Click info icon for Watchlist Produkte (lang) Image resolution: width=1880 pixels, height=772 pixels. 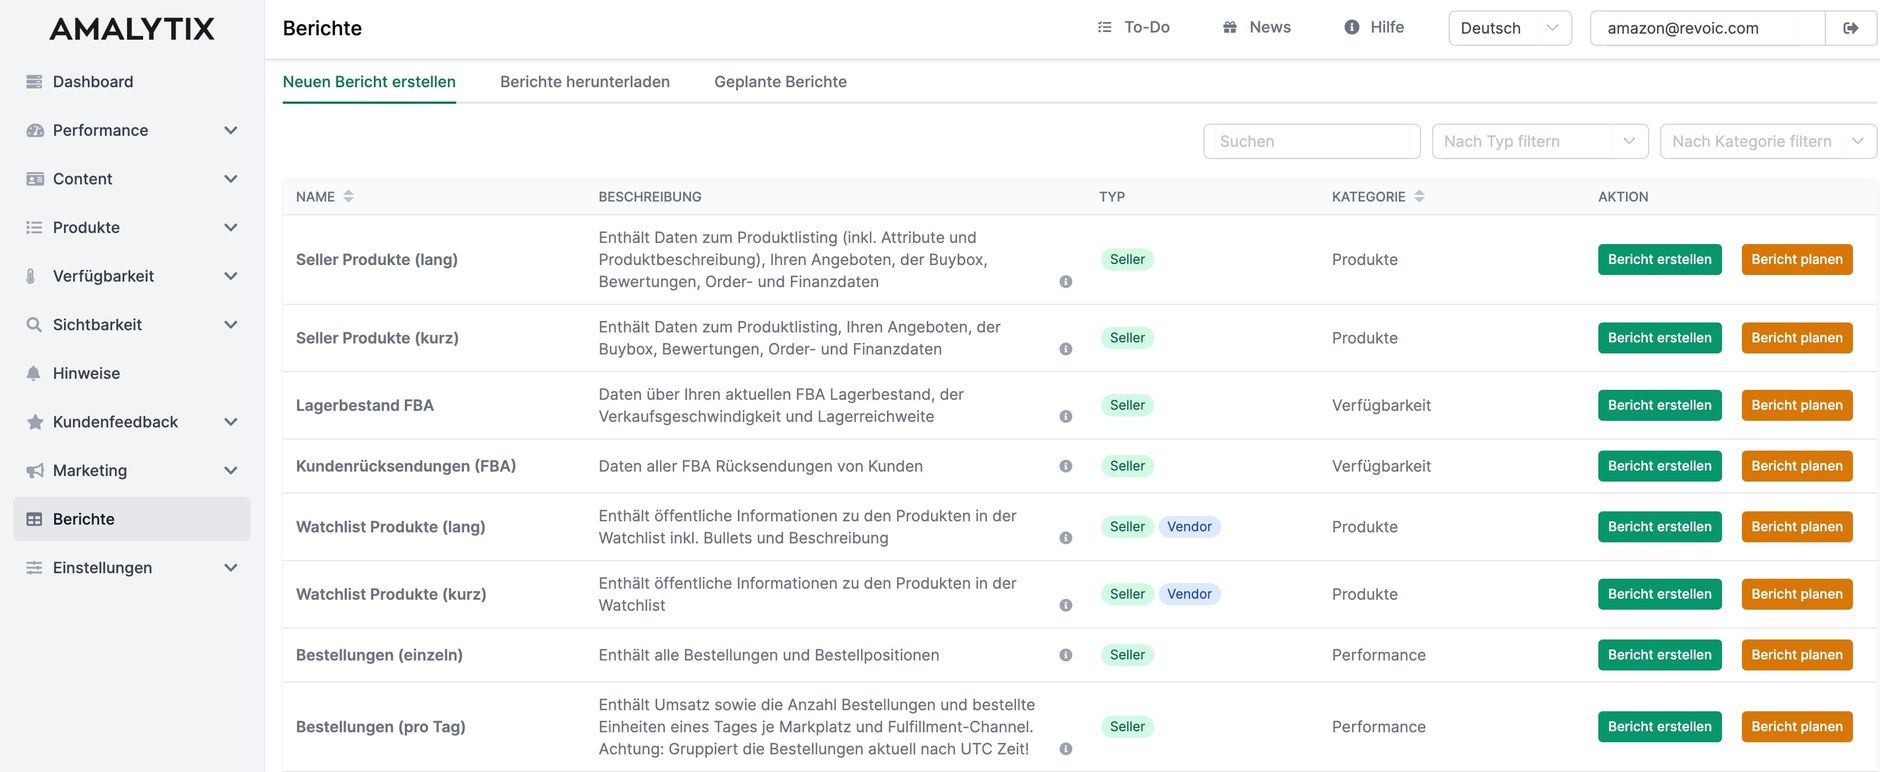(x=1066, y=538)
